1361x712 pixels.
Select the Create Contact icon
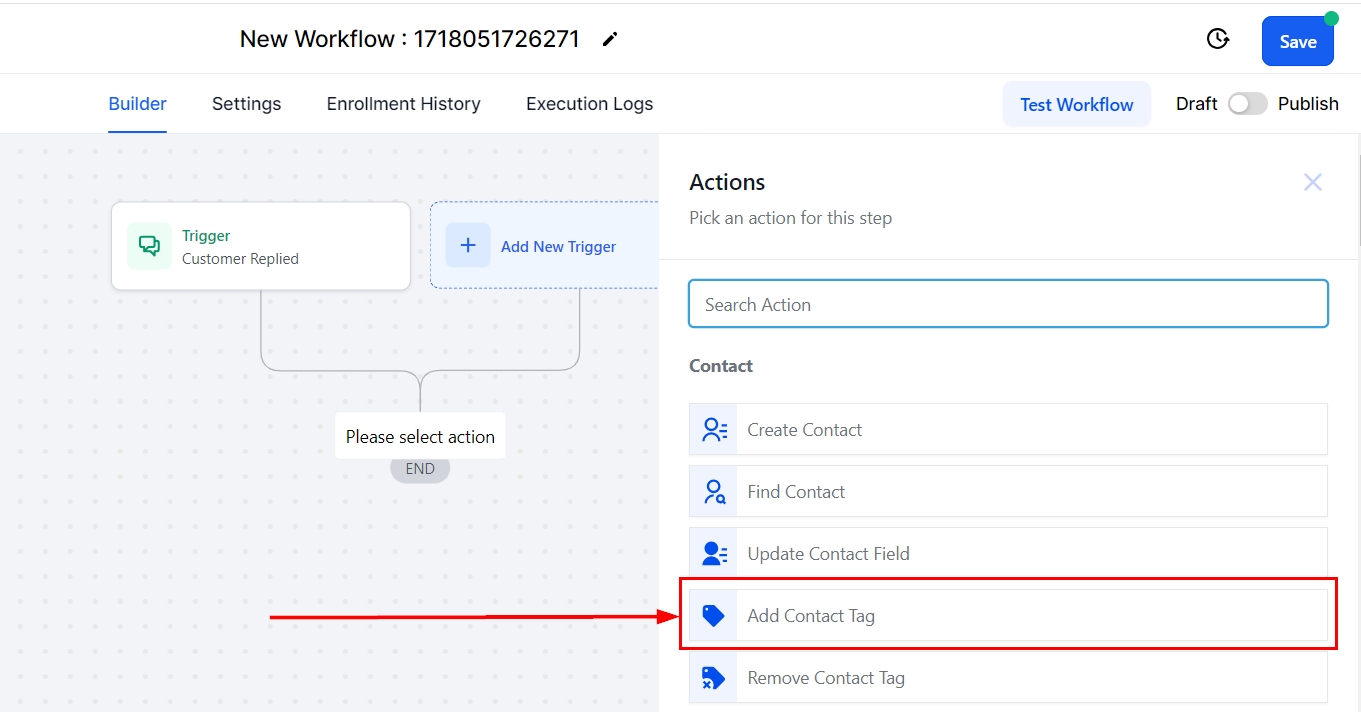(714, 430)
